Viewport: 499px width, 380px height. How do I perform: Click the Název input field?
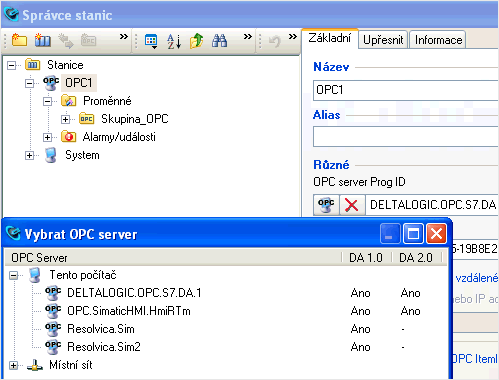[406, 90]
